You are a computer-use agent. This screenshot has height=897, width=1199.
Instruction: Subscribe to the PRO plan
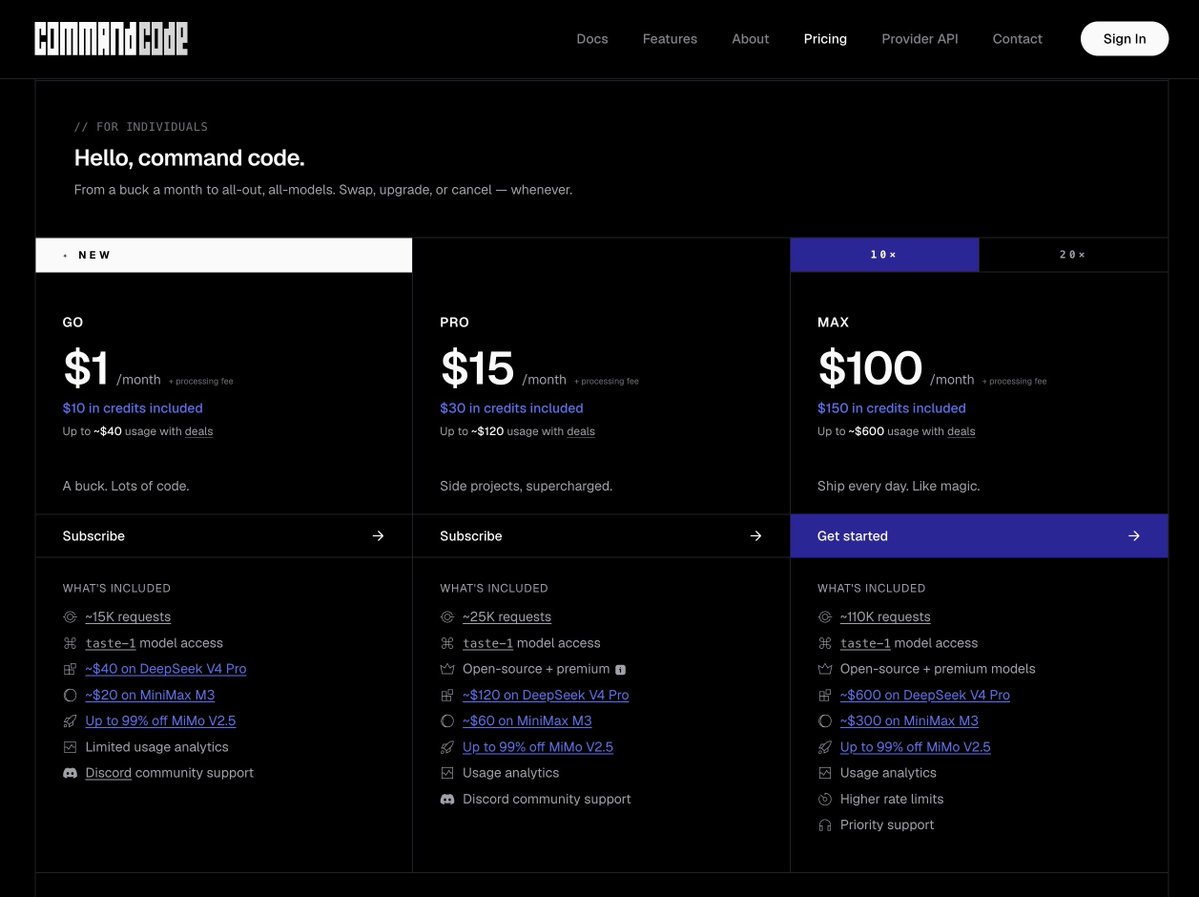click(601, 536)
